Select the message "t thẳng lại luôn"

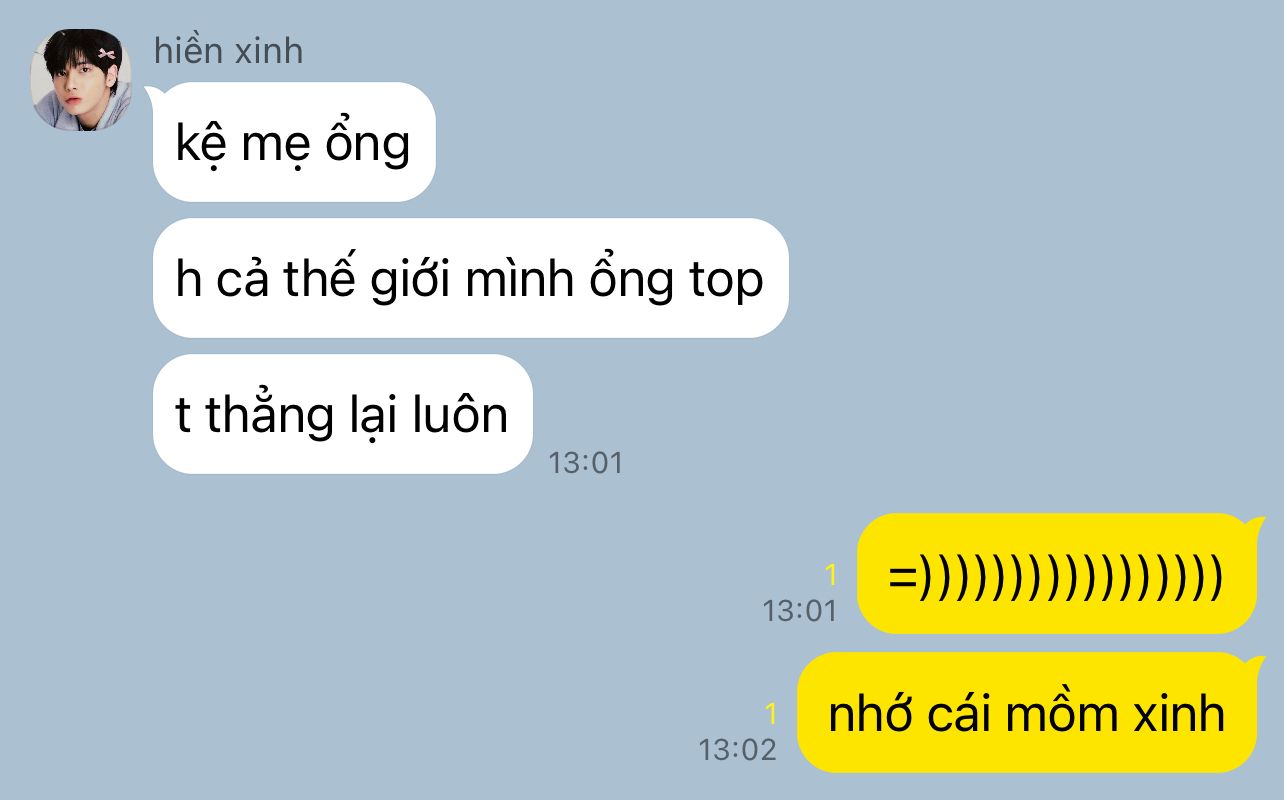tap(343, 414)
